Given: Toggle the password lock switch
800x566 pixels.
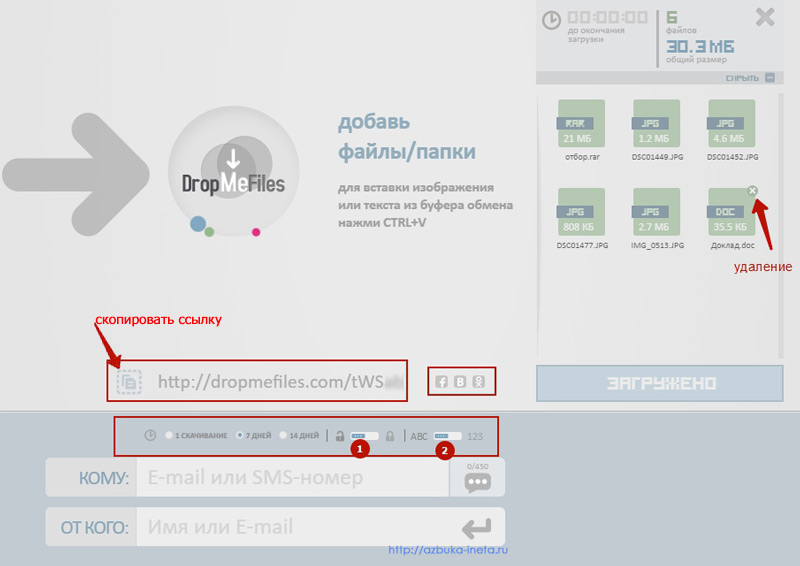Looking at the screenshot, I should pos(364,436).
